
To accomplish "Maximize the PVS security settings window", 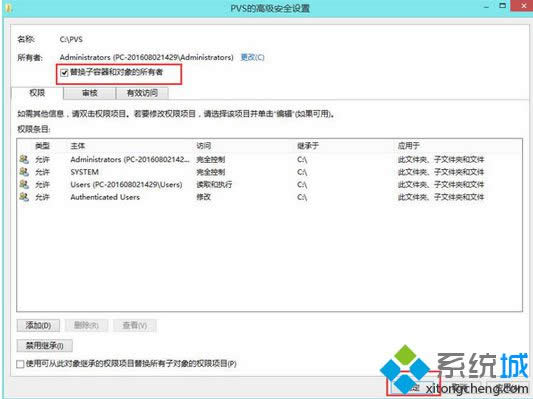I will pos(503,5).
